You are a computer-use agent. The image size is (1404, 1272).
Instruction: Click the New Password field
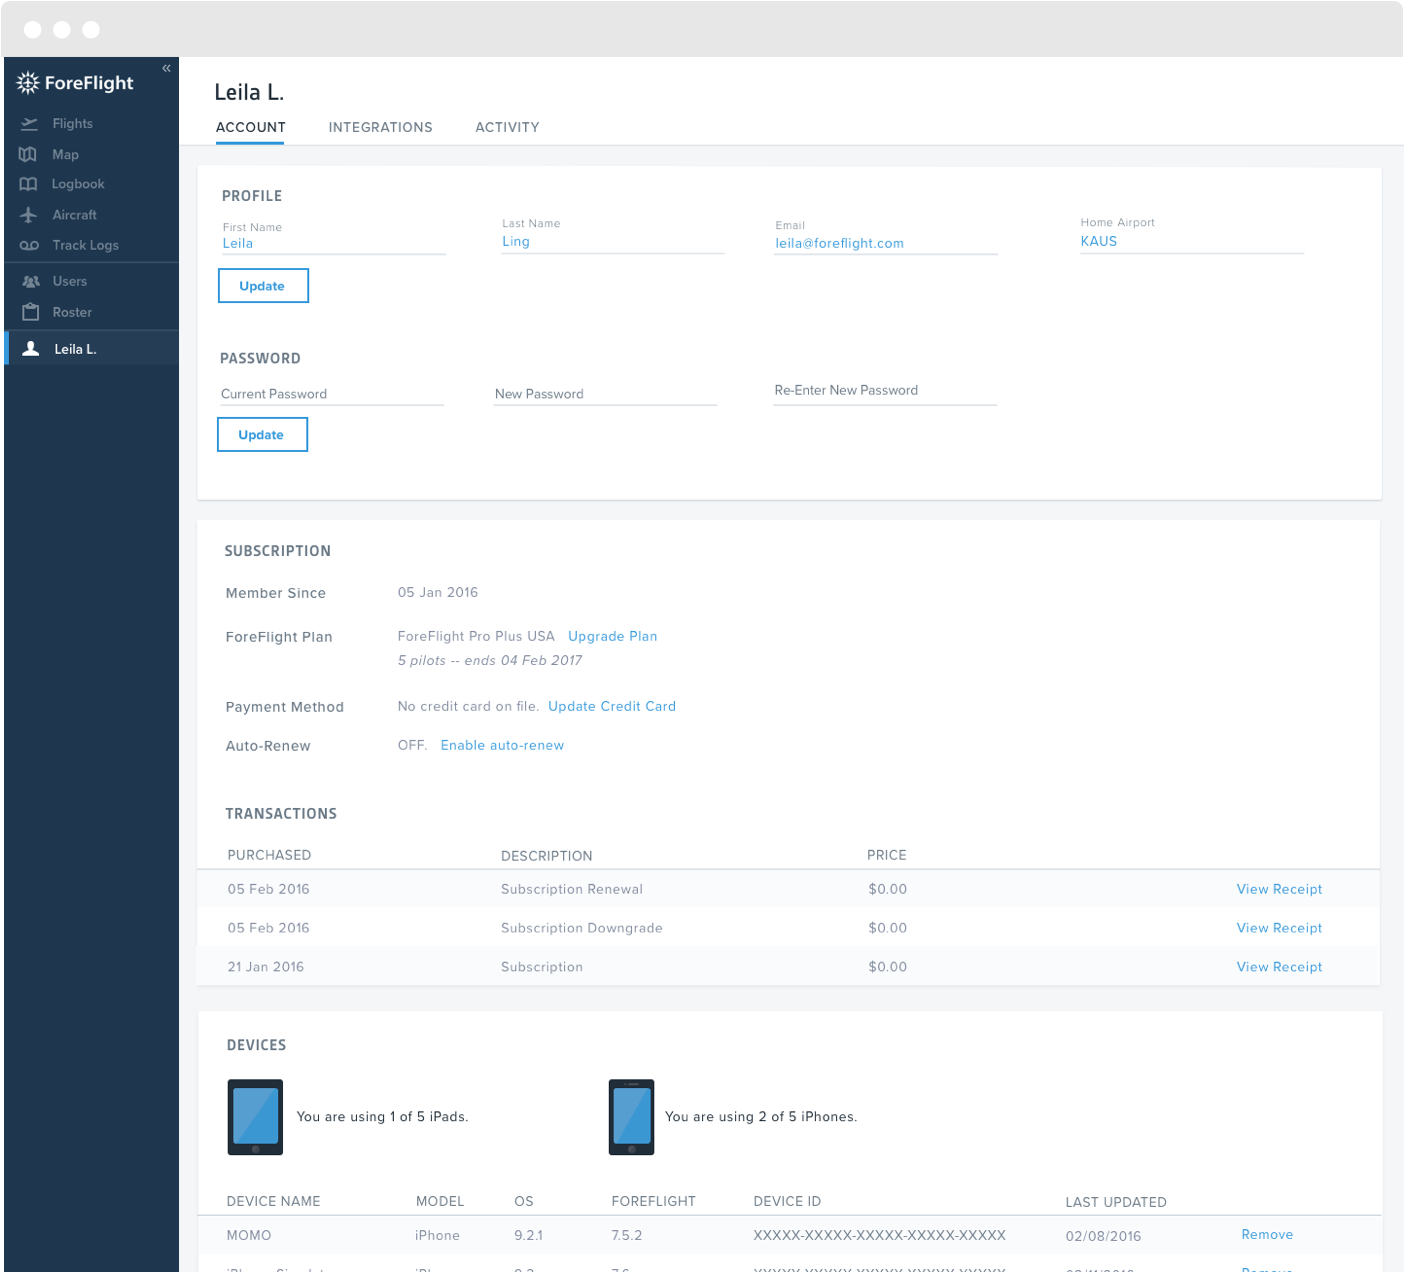pyautogui.click(x=606, y=394)
